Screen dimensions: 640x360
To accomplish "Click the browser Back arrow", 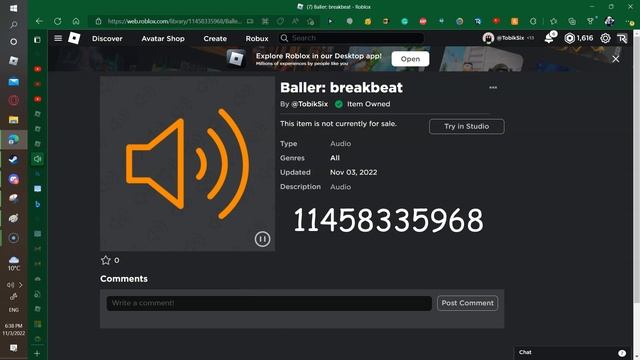I will [39, 21].
